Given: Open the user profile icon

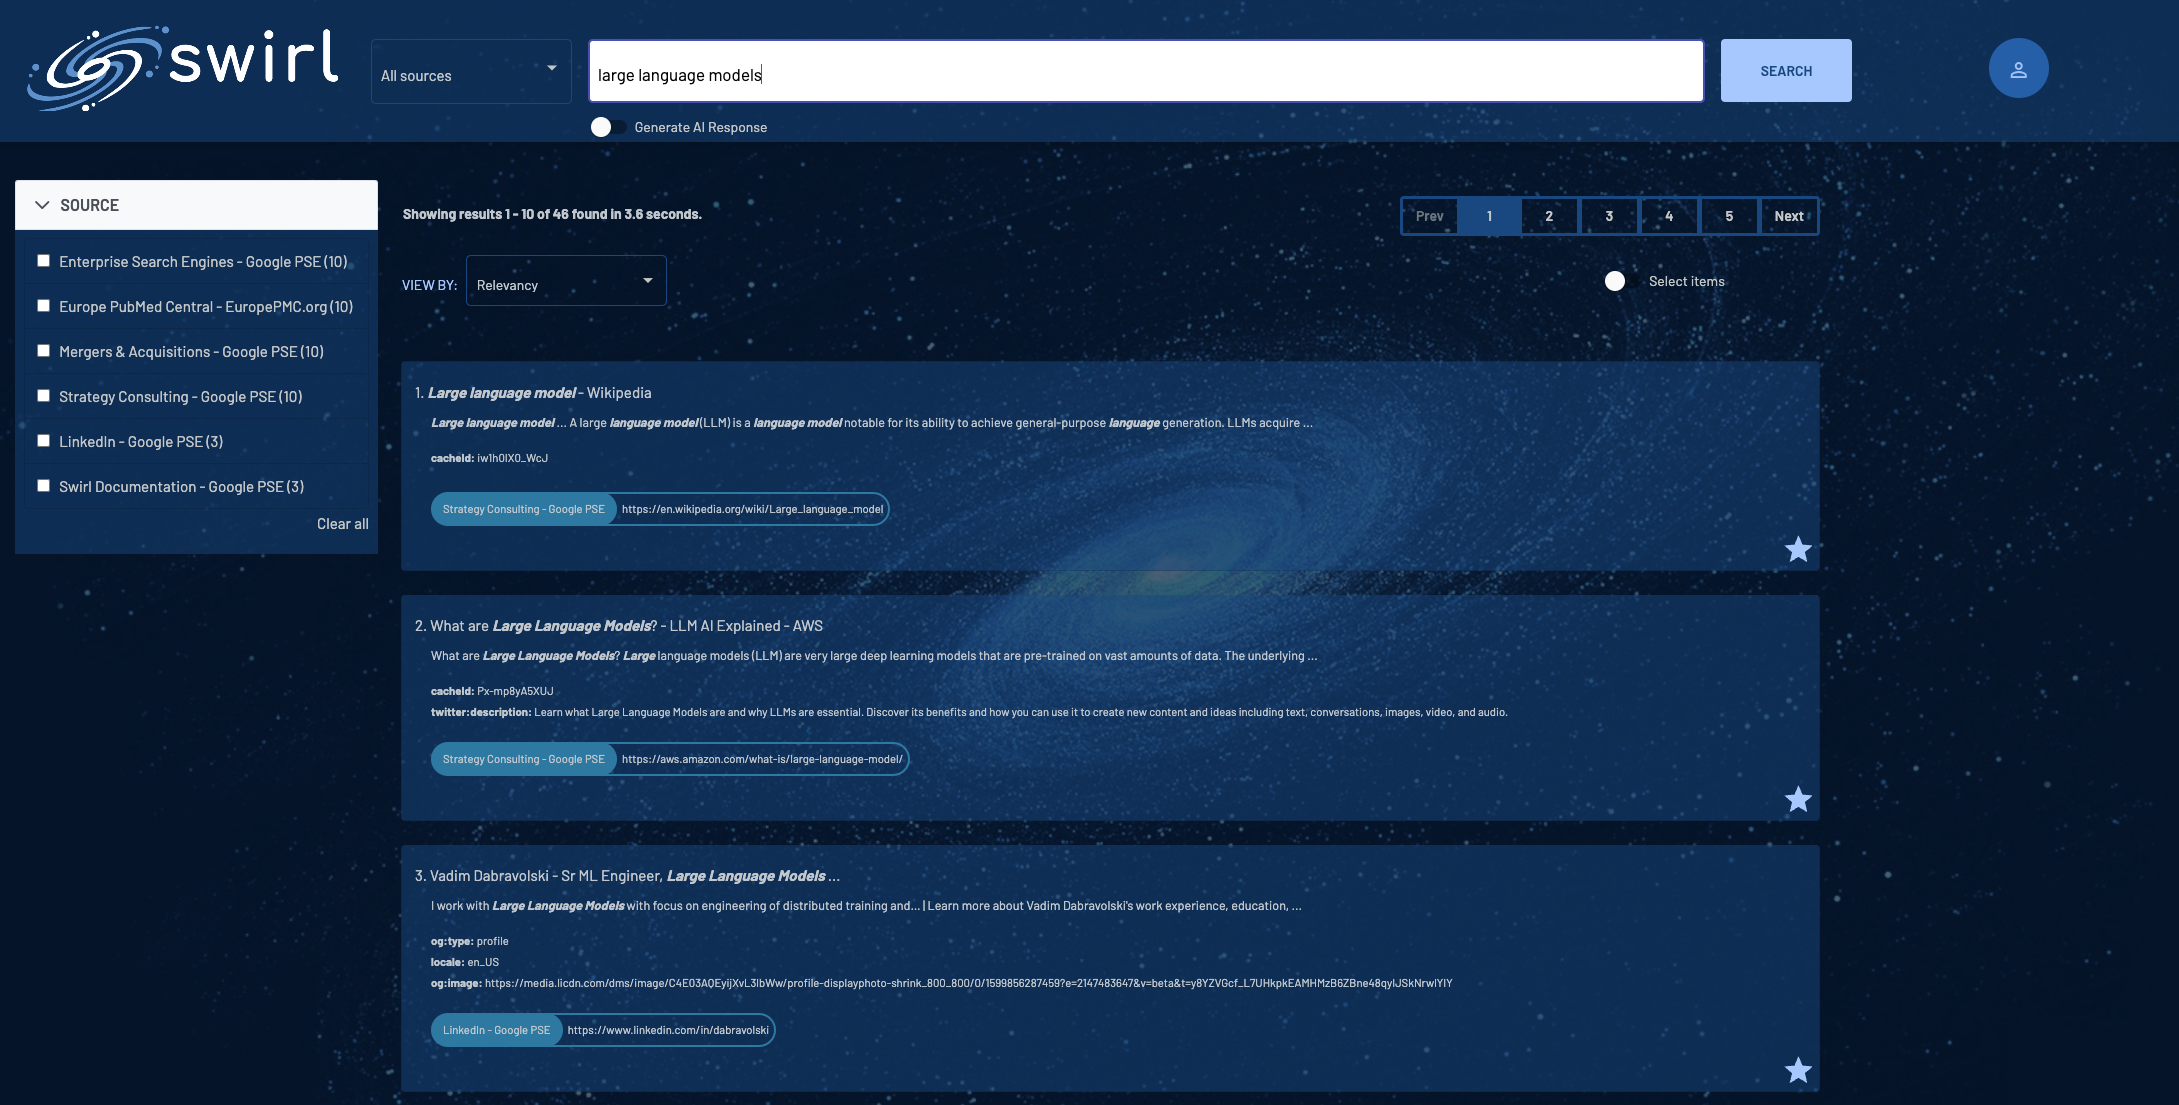Looking at the screenshot, I should (x=2018, y=69).
